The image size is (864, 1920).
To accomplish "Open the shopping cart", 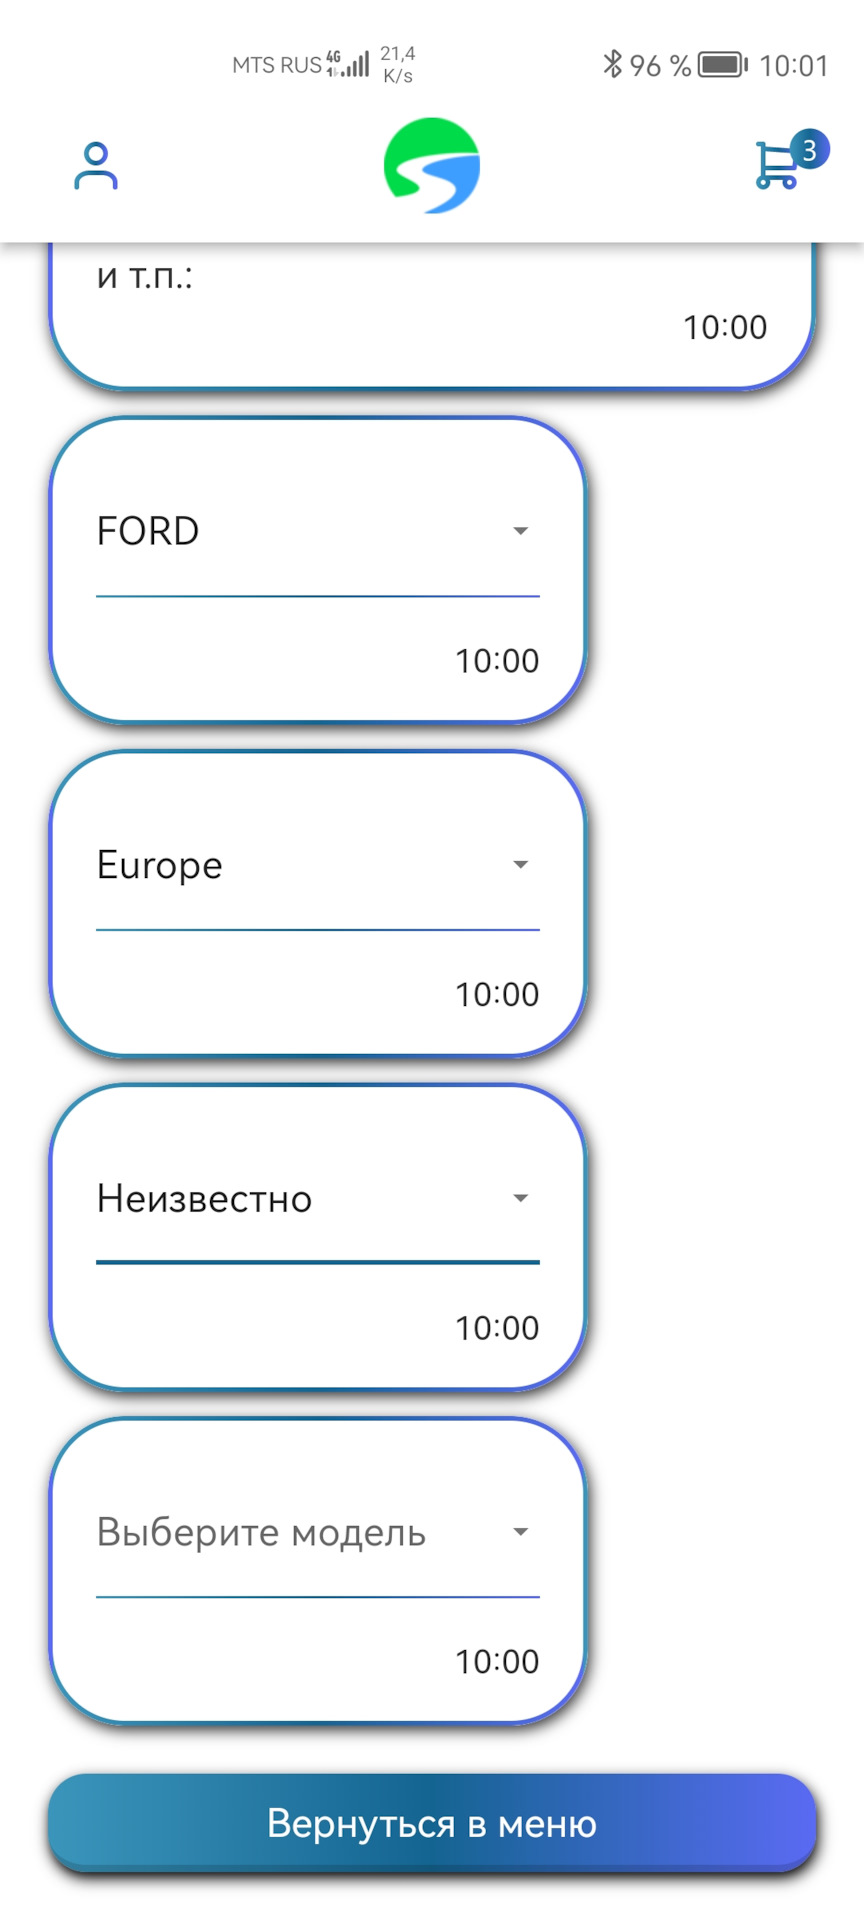I will click(776, 167).
